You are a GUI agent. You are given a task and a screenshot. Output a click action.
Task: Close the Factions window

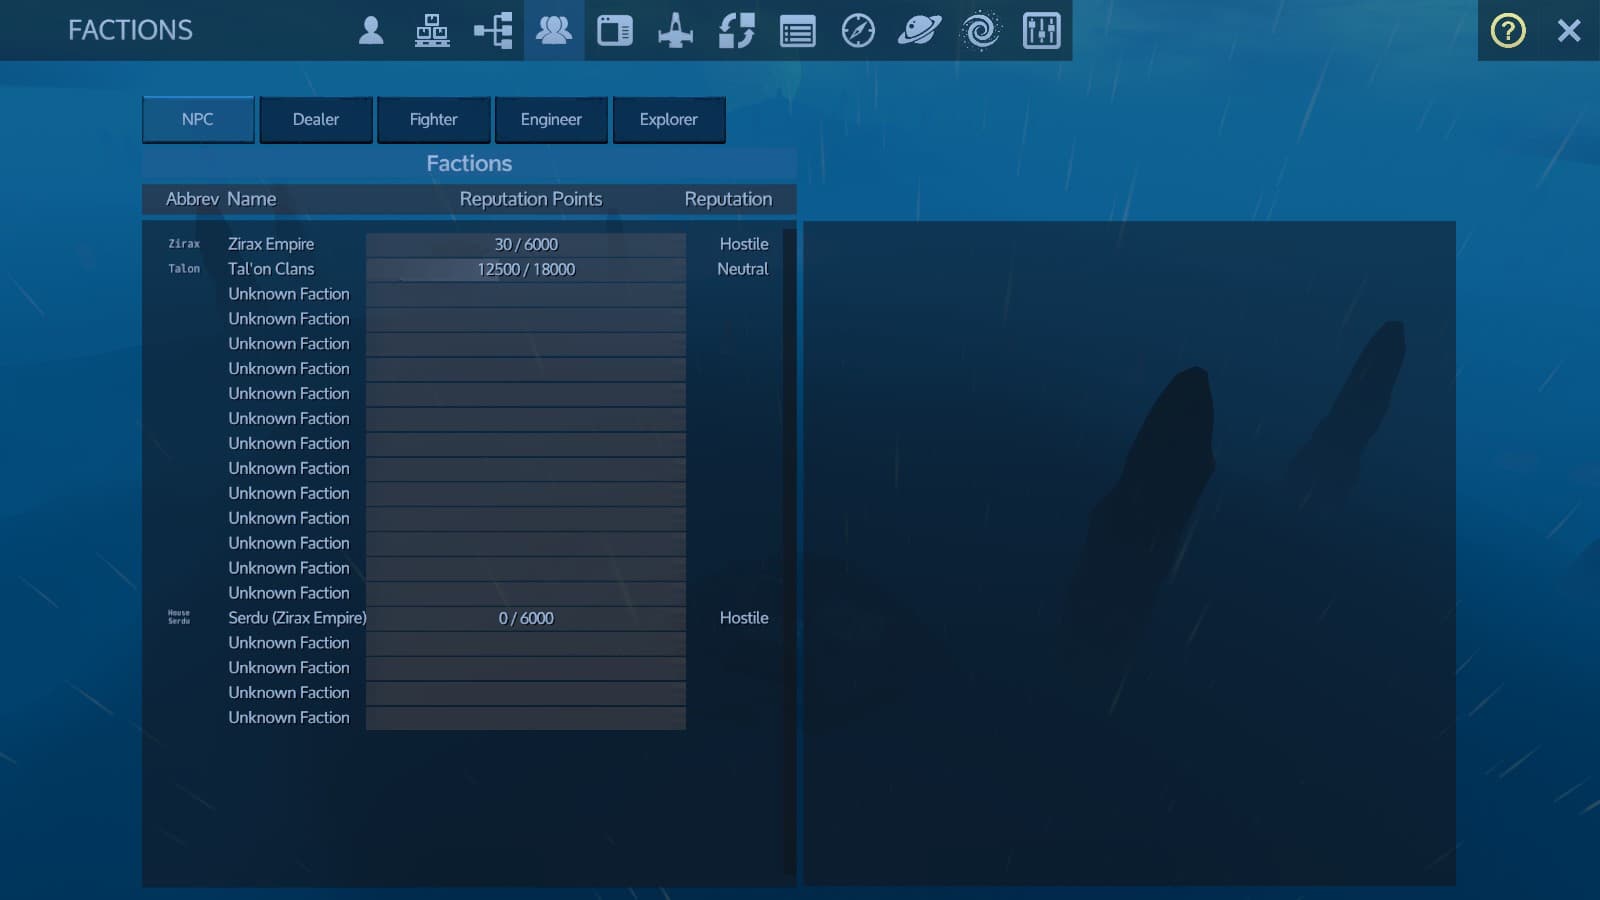click(1569, 30)
